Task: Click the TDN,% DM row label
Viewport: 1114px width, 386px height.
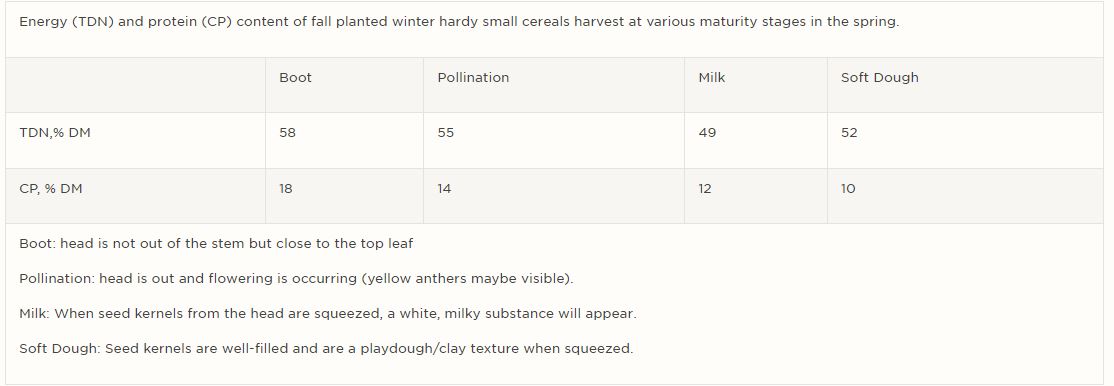Action: (55, 133)
